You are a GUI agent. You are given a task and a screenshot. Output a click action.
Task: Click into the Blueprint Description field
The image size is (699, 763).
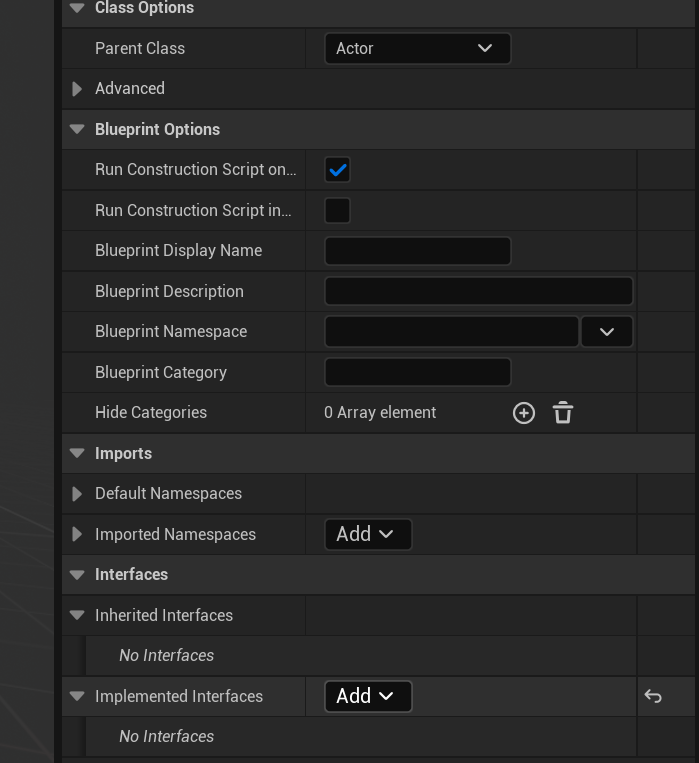point(478,291)
